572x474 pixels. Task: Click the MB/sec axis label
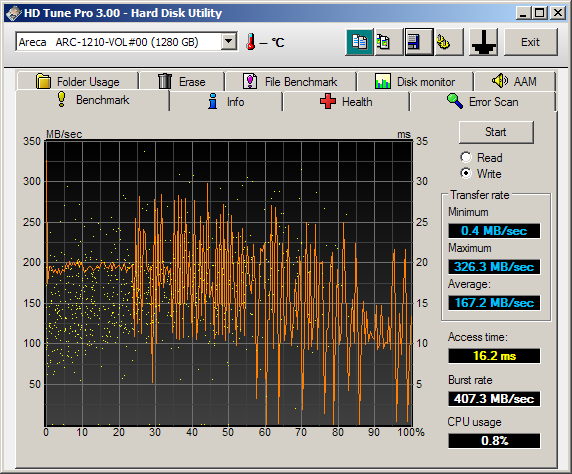tap(64, 134)
